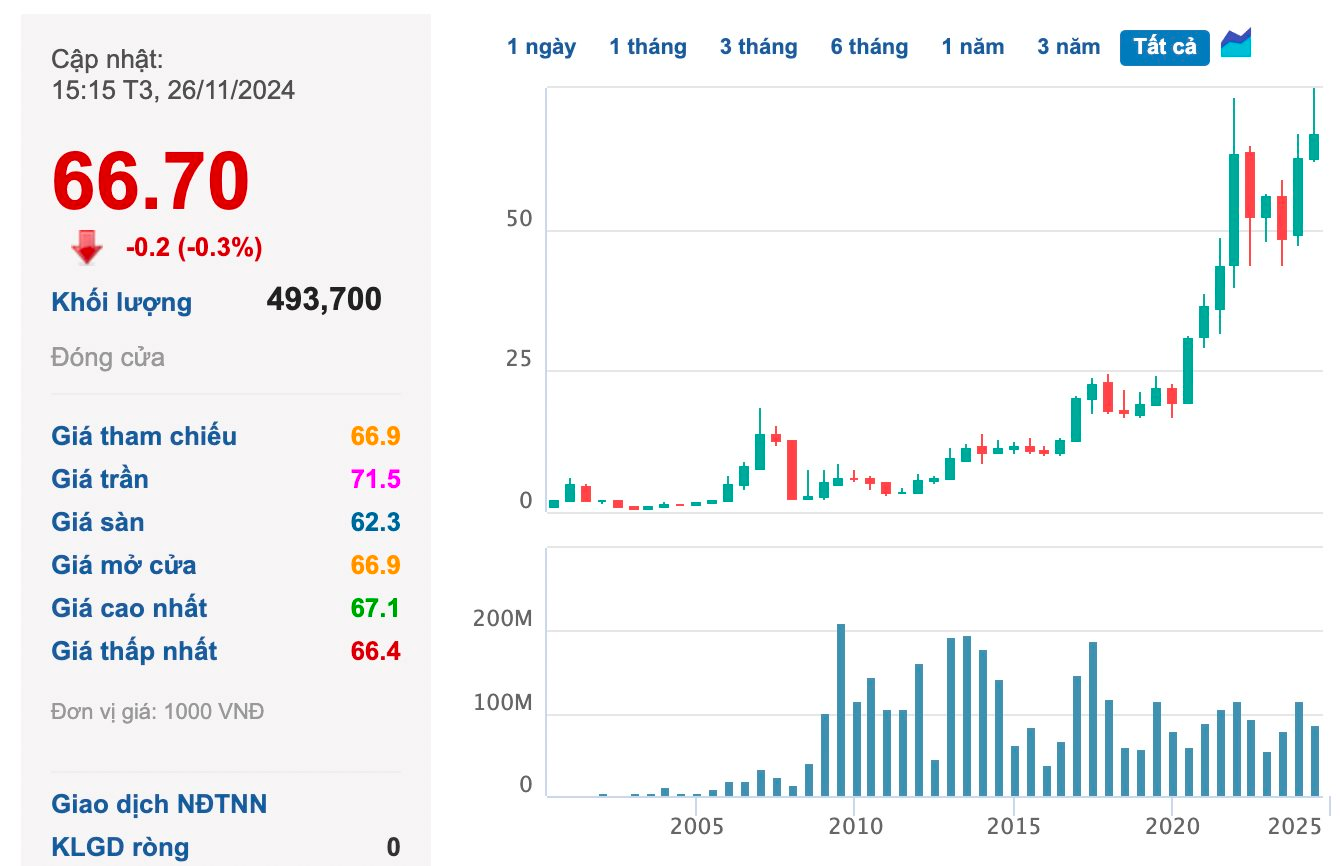Select the '1 tháng' time range tab
Screen dimensions: 1340x866
tap(648, 47)
